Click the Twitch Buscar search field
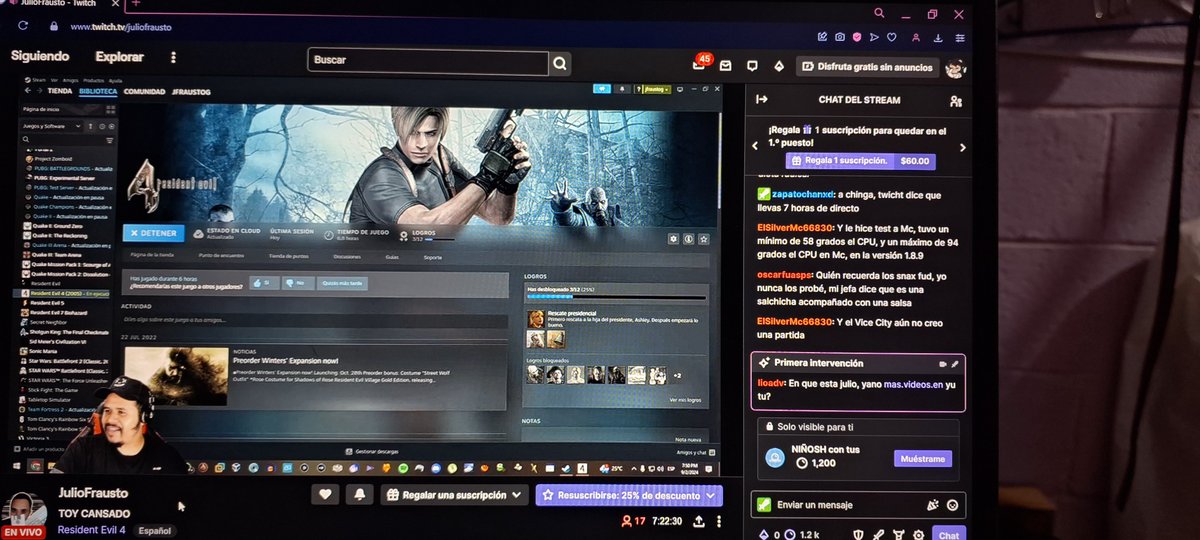The height and width of the screenshot is (540, 1200). 428,61
